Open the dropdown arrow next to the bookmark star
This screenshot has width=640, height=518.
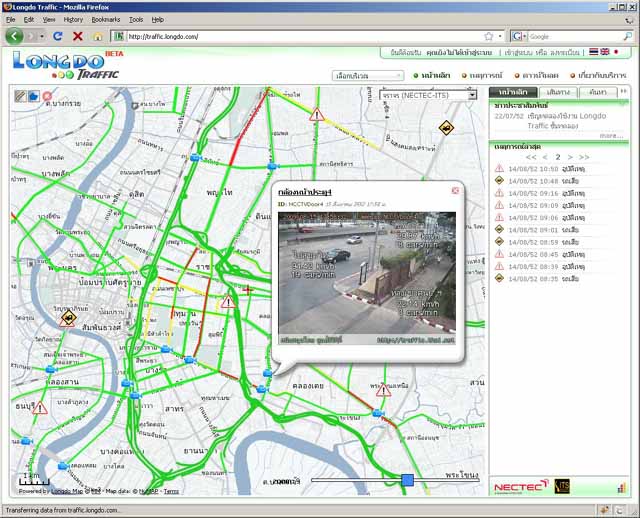(500, 36)
